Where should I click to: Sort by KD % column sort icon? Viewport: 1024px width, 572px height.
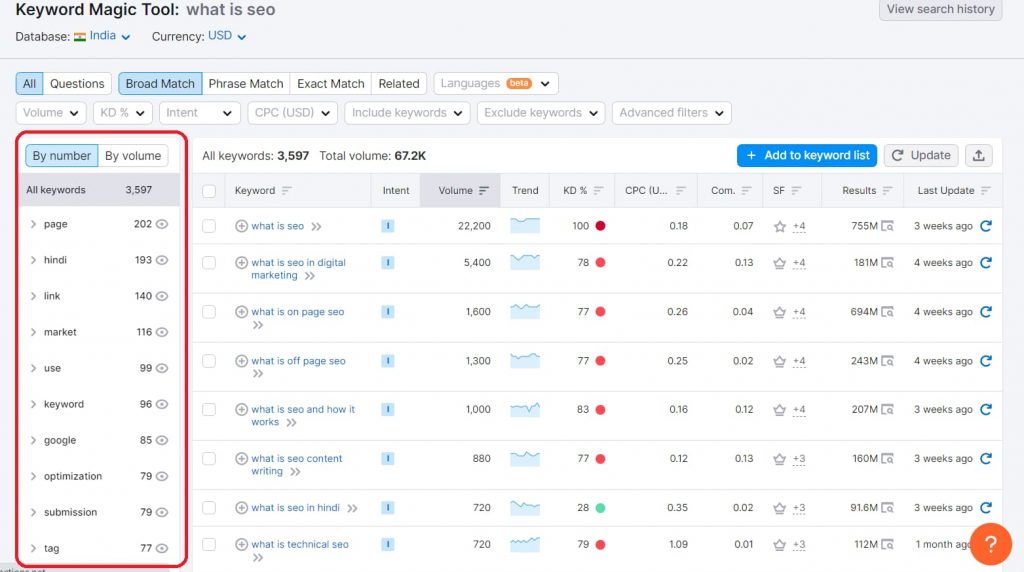tap(598, 191)
